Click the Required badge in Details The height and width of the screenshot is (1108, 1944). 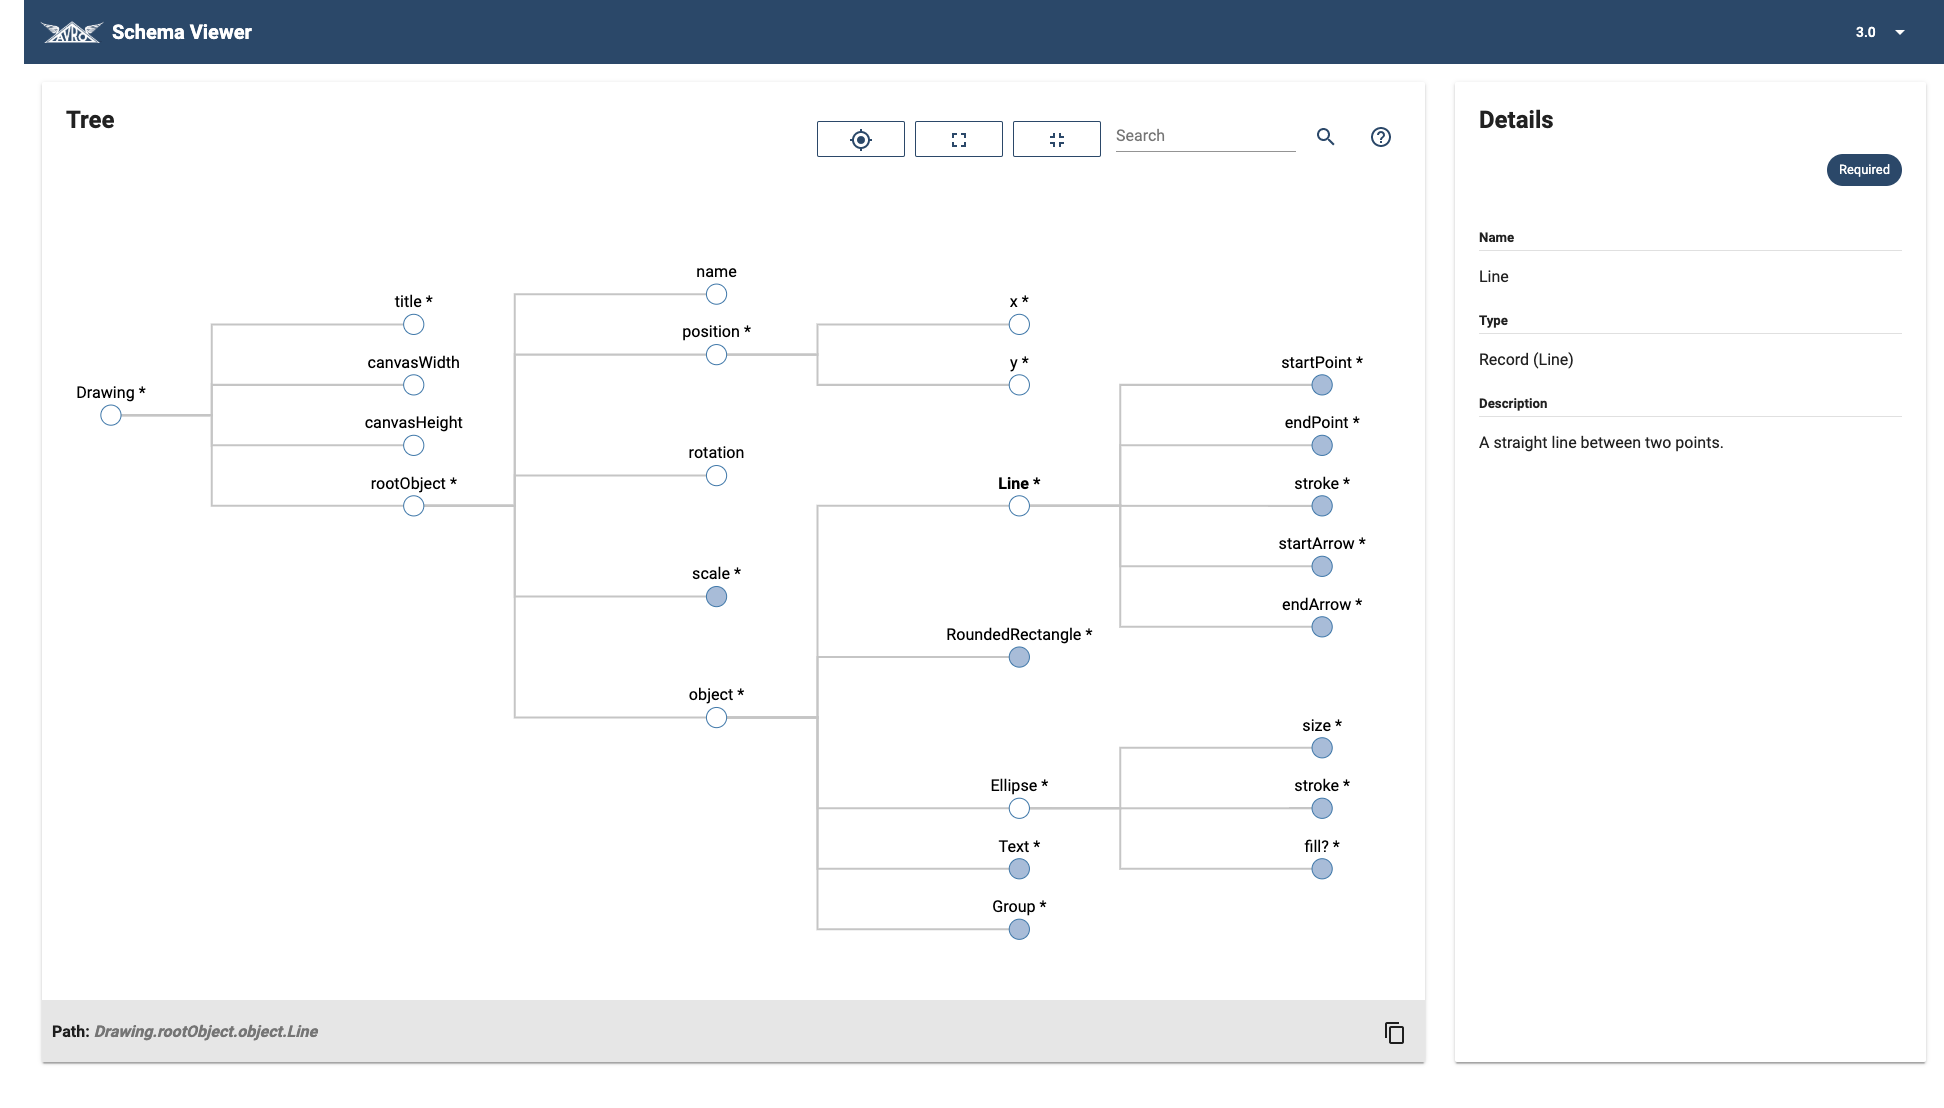click(x=1863, y=170)
